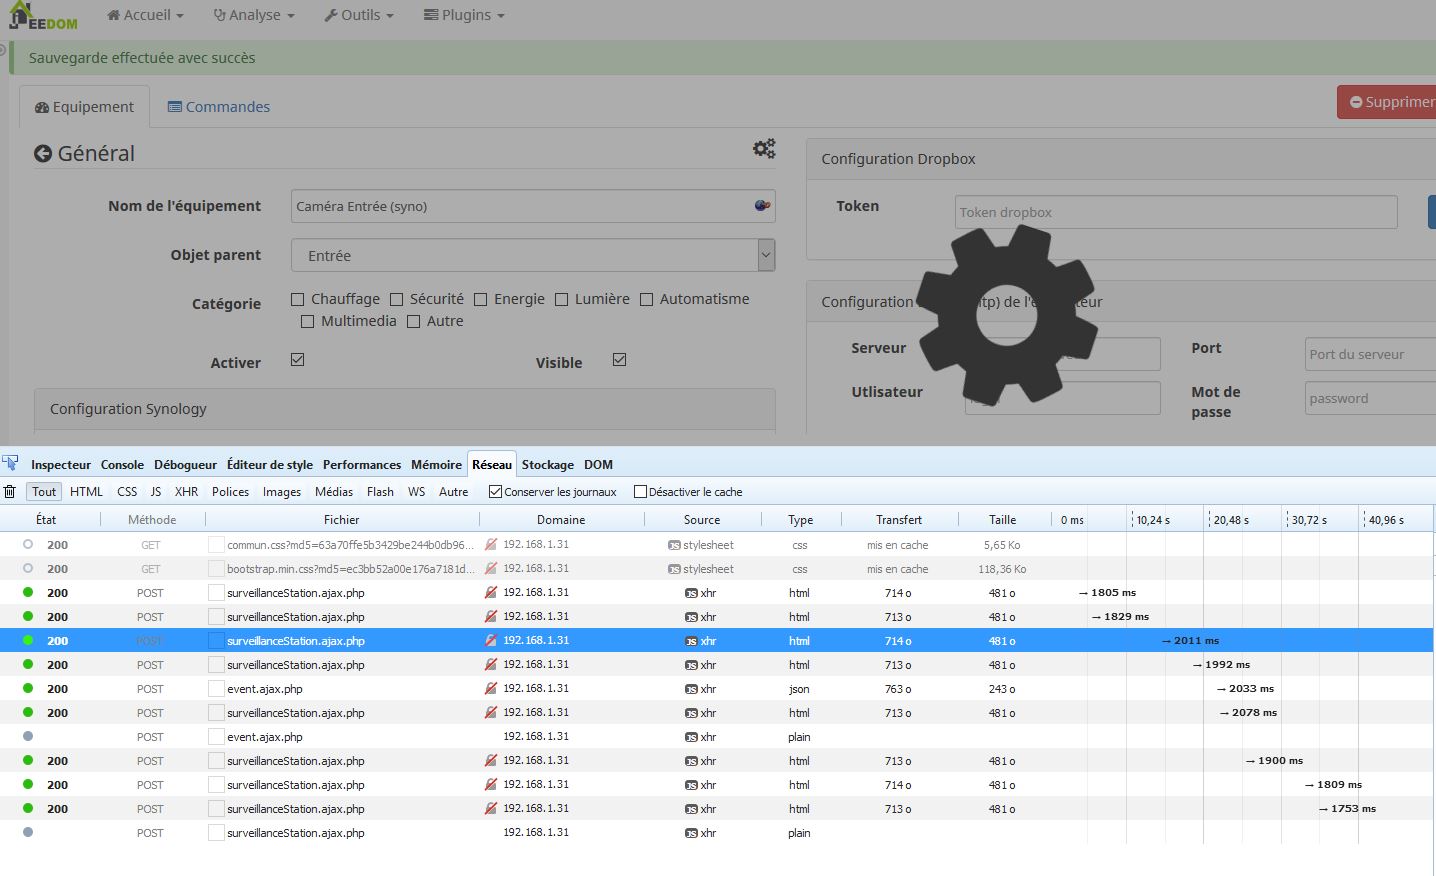This screenshot has height=876, width=1436.
Task: Filter network requests by JS
Action: tap(156, 491)
